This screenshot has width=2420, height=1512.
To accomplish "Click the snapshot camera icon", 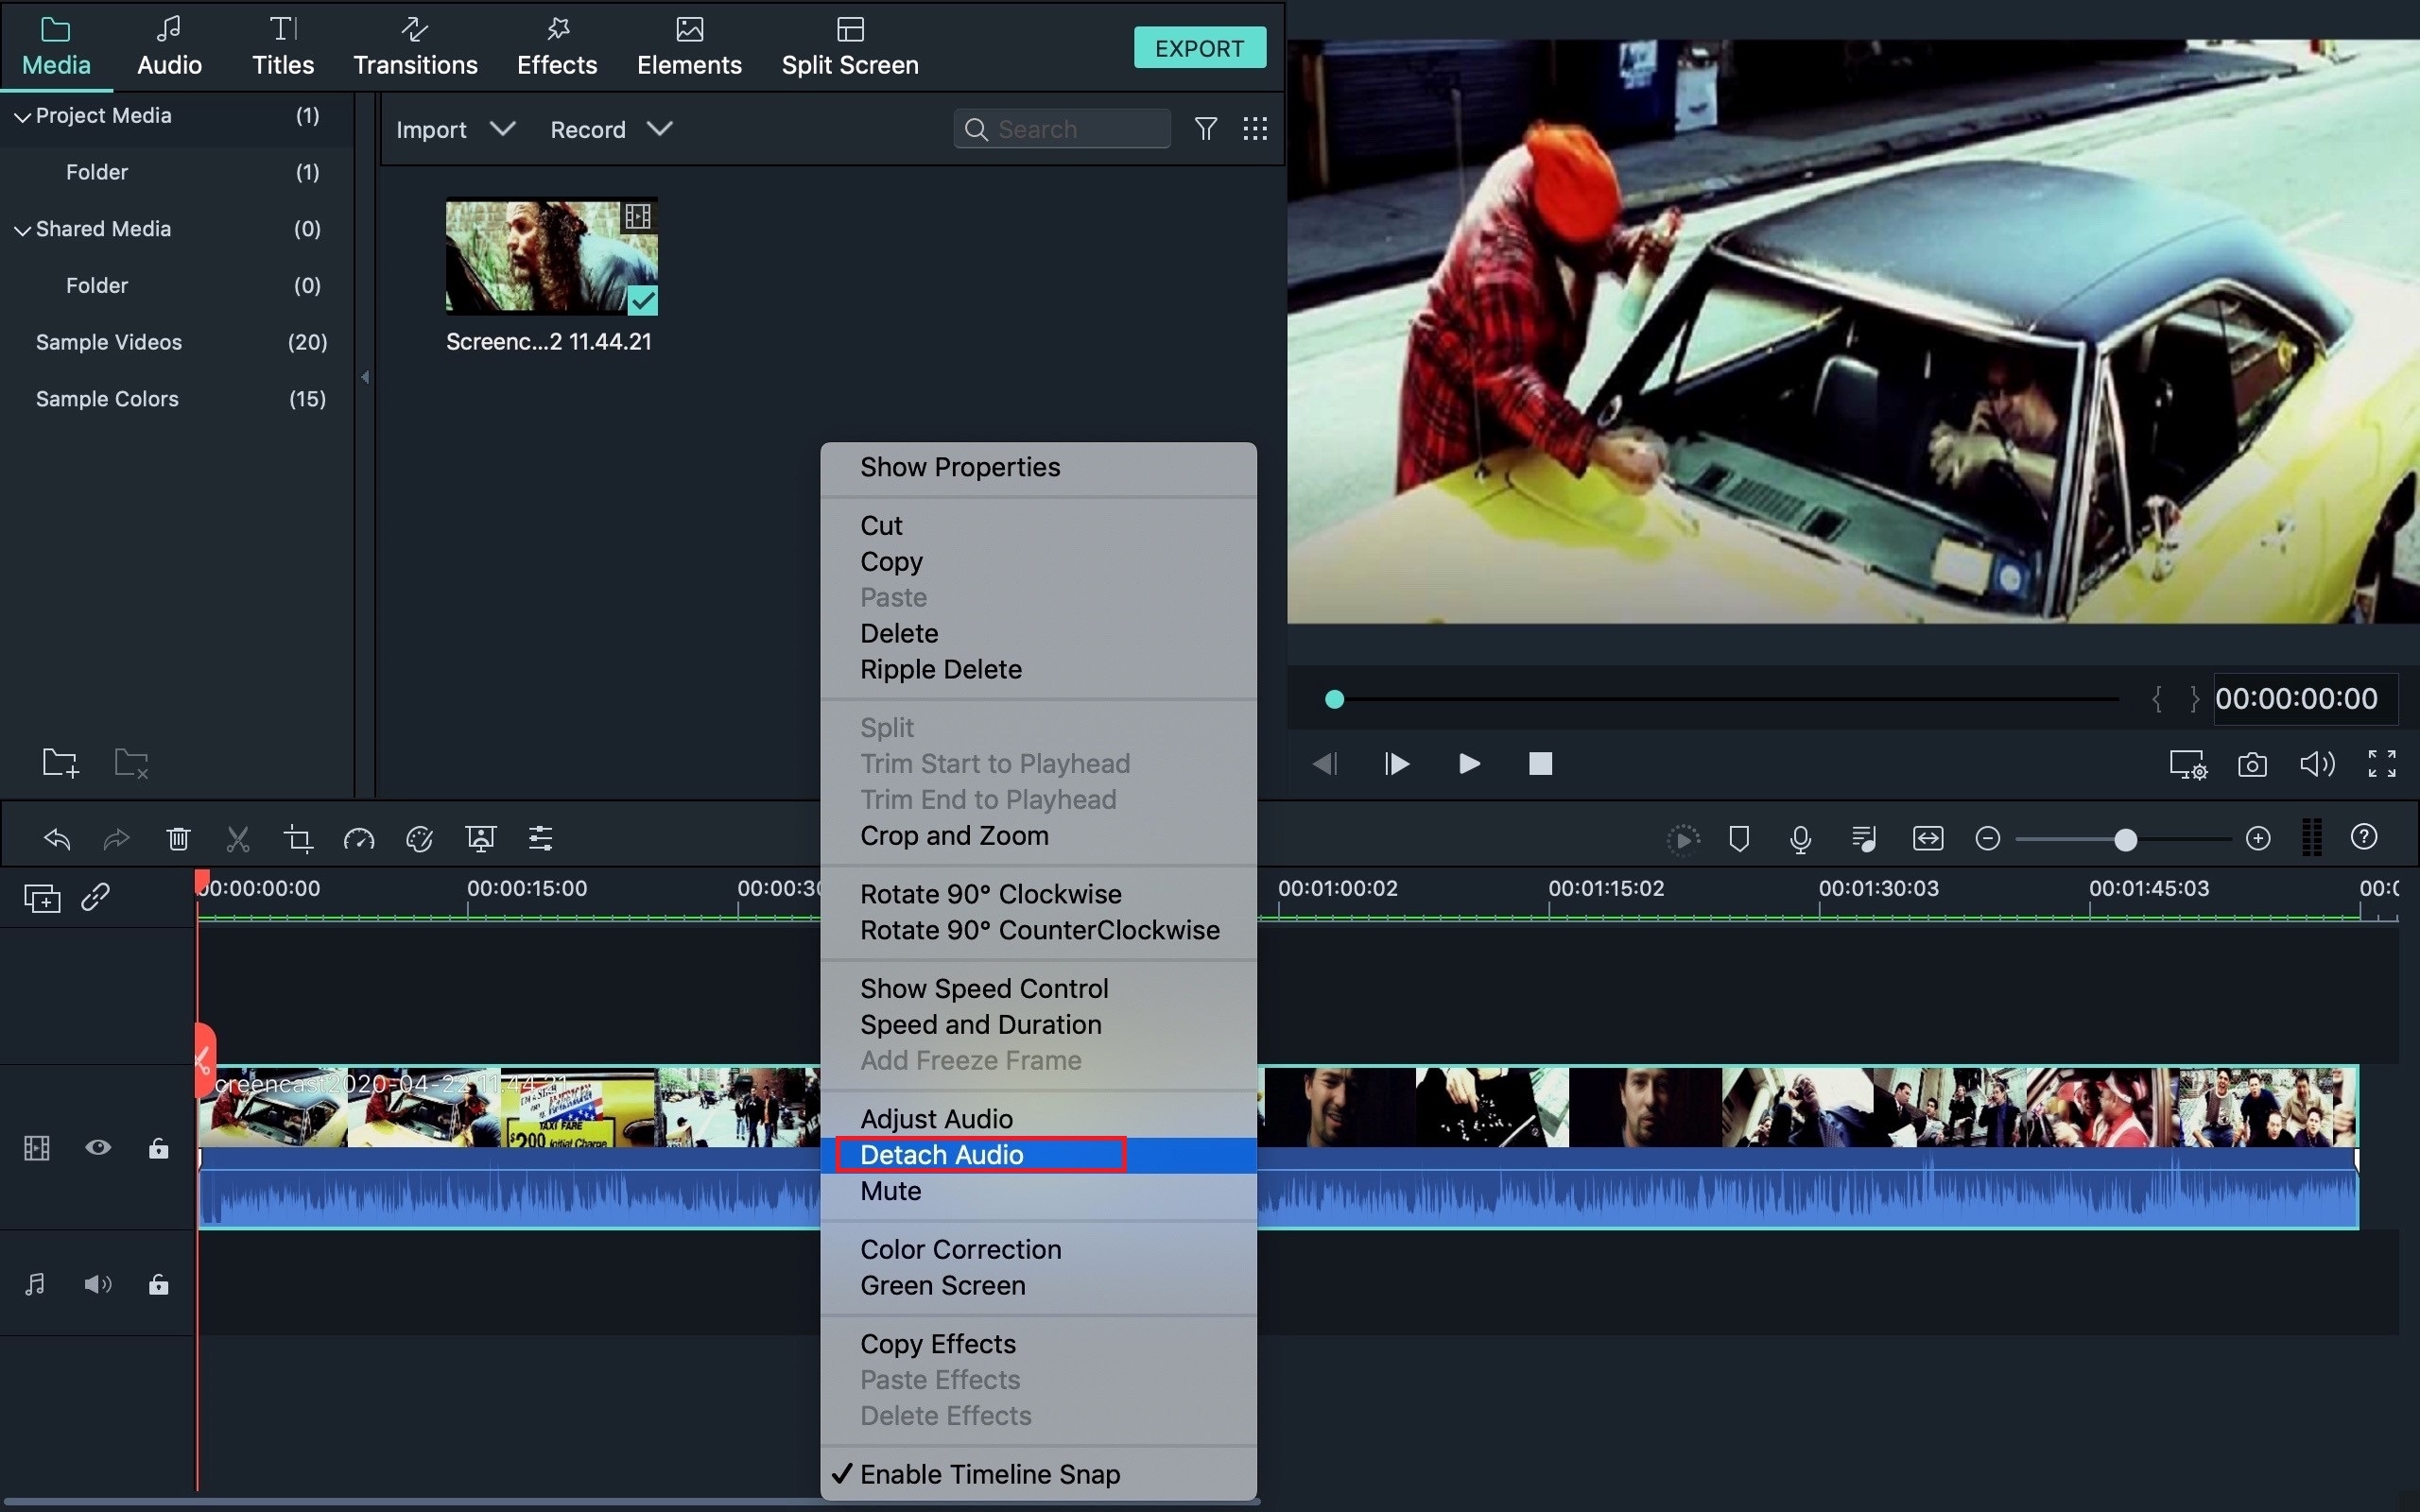I will pyautogui.click(x=2253, y=763).
